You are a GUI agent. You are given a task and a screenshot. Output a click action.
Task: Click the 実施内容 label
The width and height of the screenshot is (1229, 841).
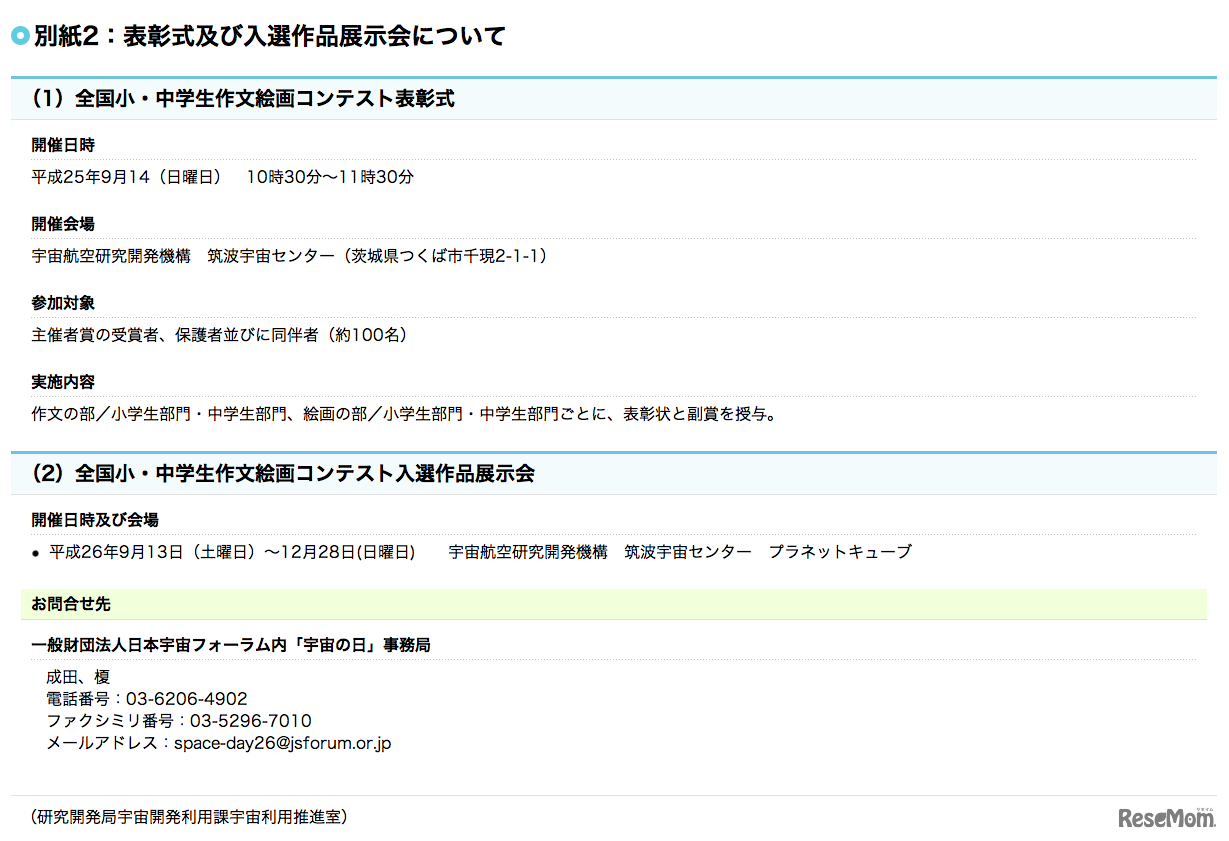click(63, 382)
